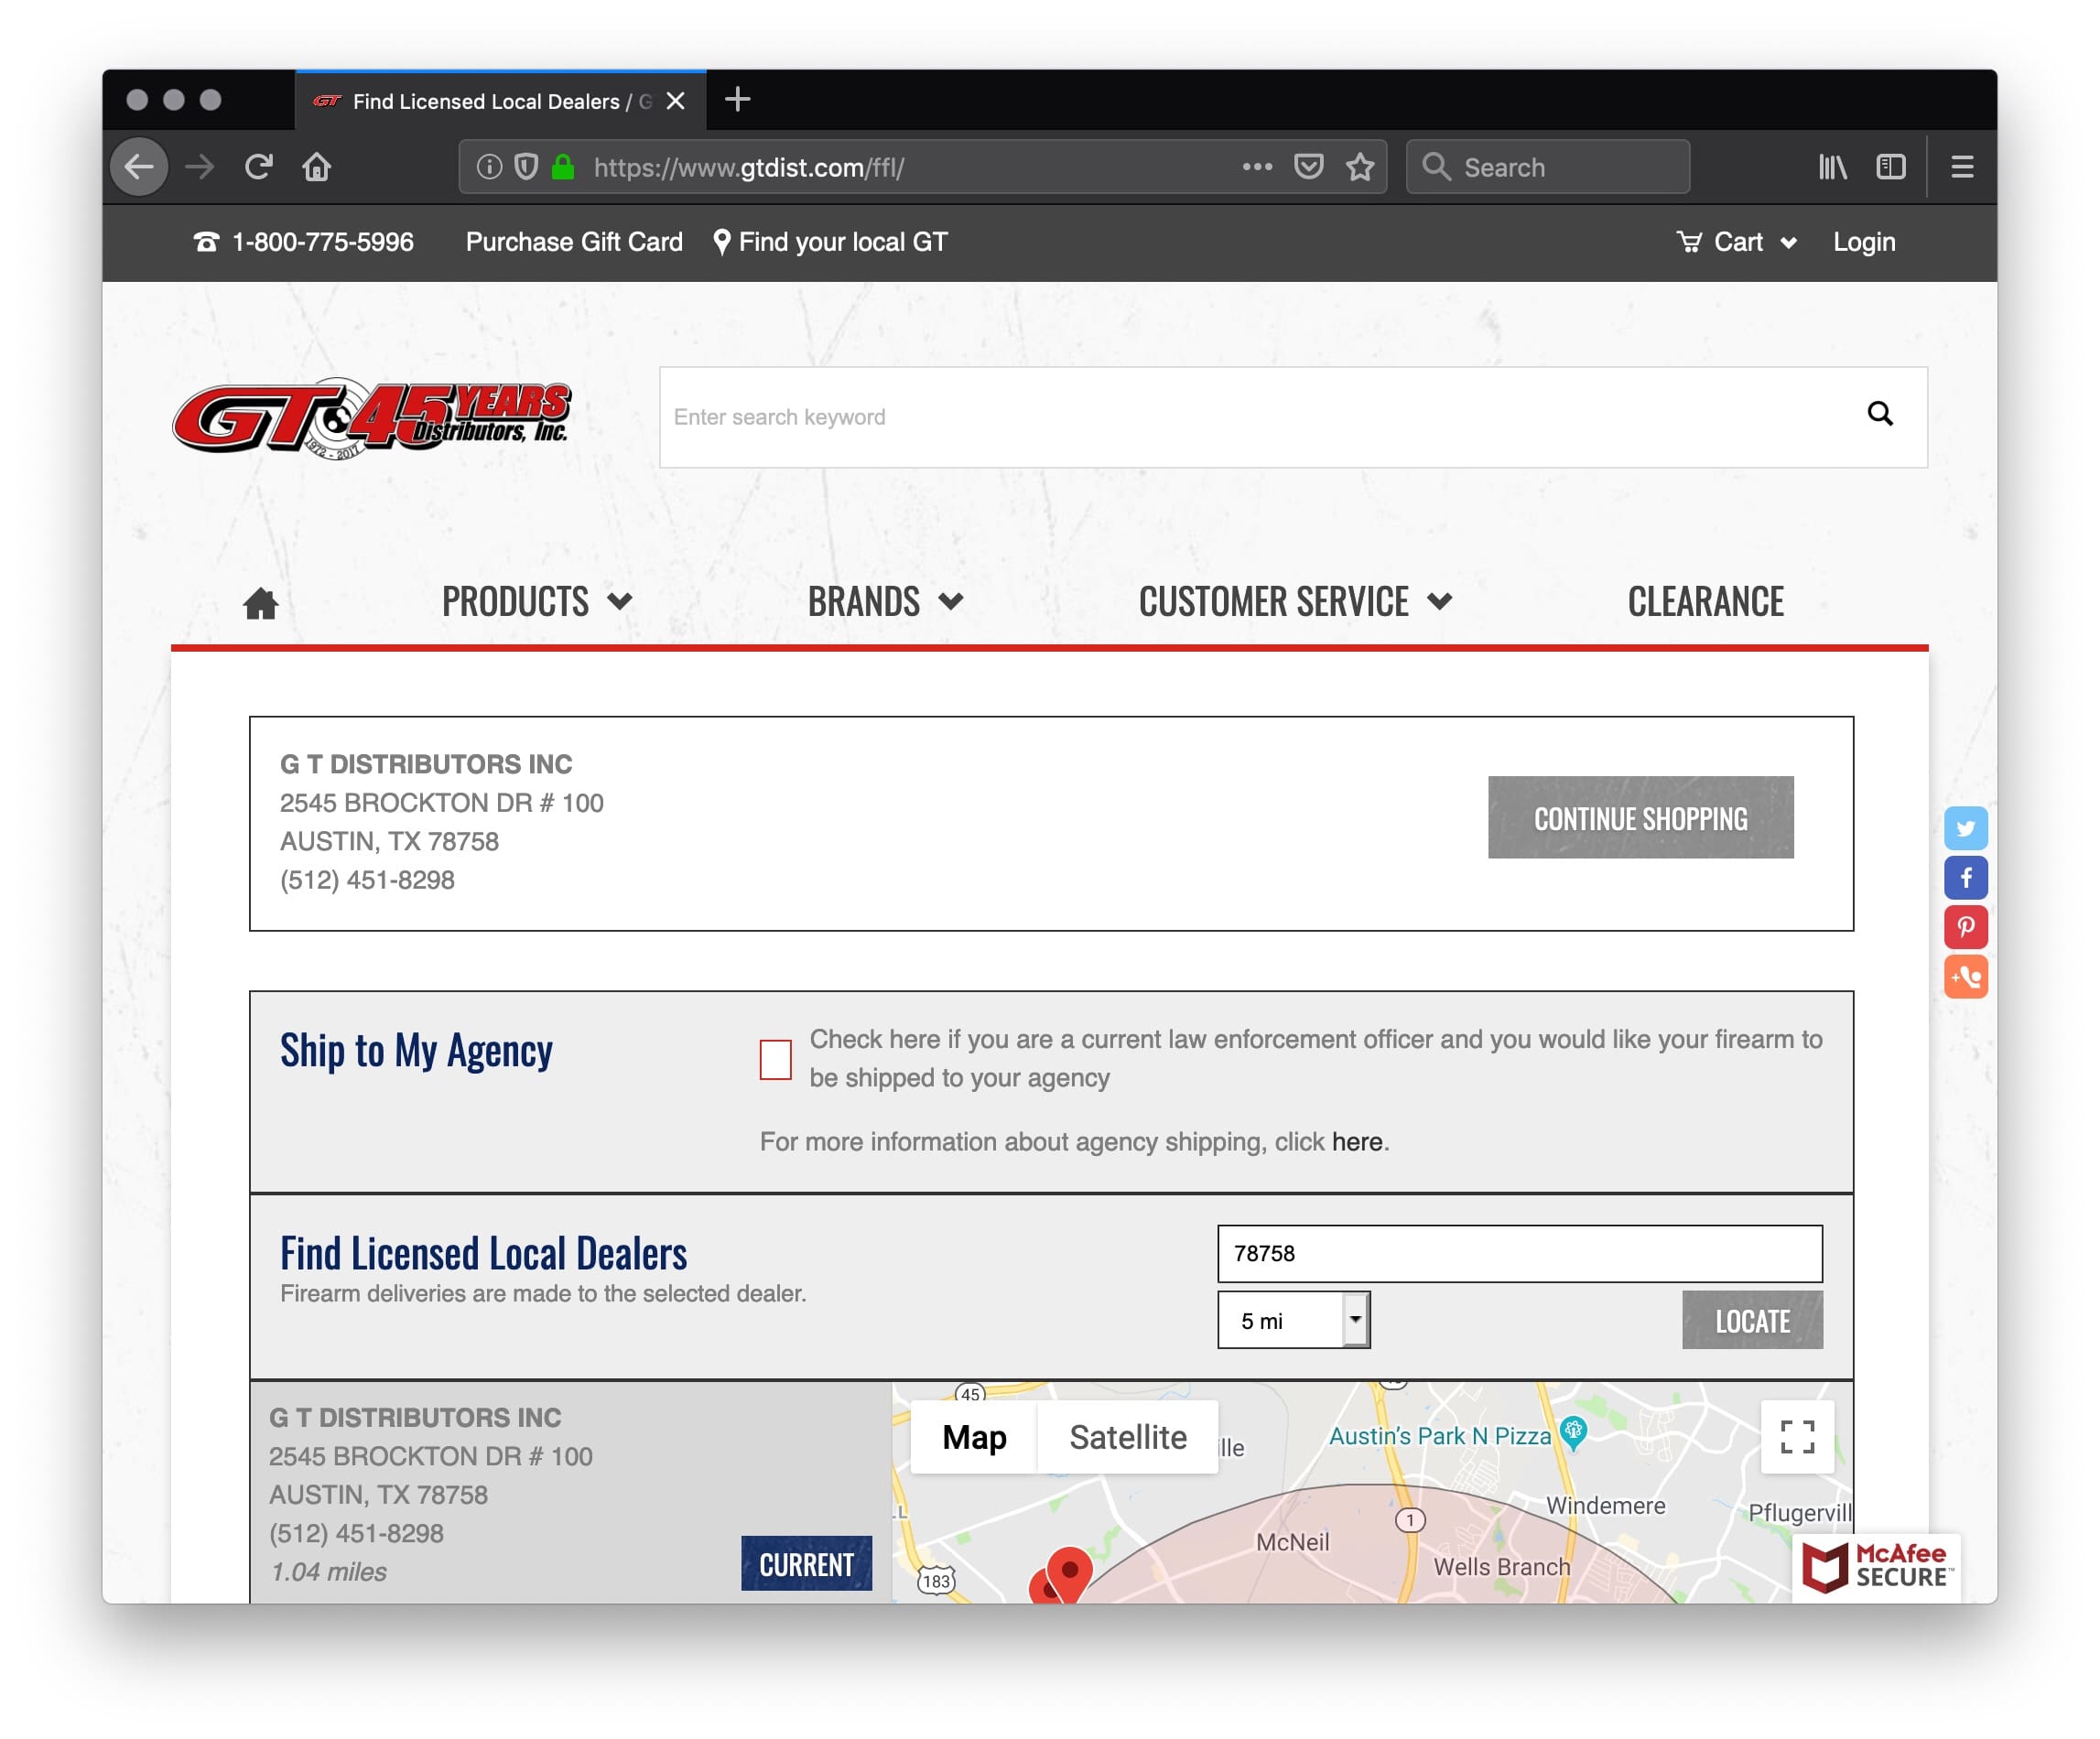Close the Find Licensed Local Dealers tab

[x=676, y=100]
